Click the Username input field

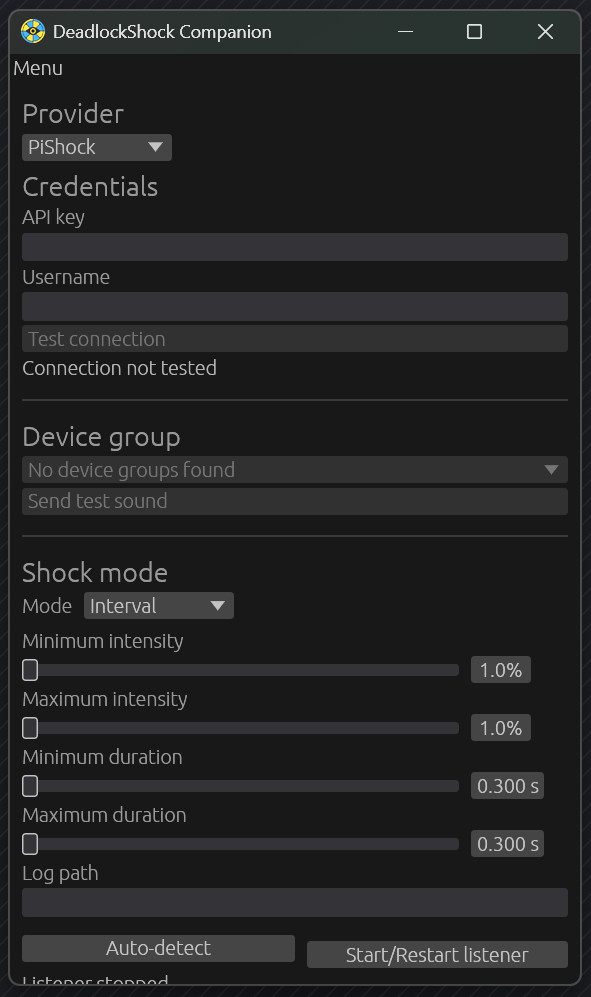coord(295,306)
